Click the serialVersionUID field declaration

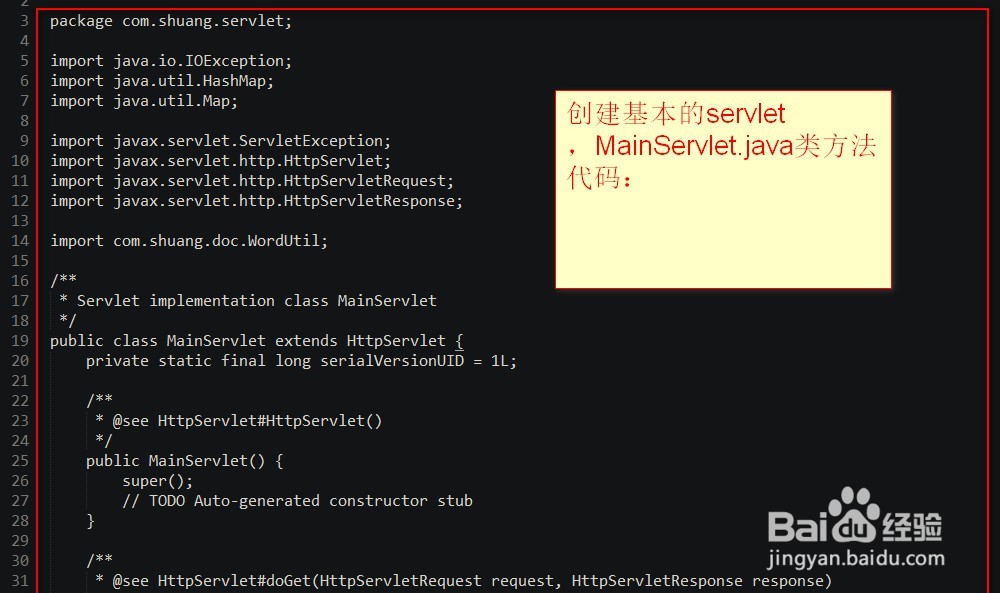pyautogui.click(x=301, y=361)
